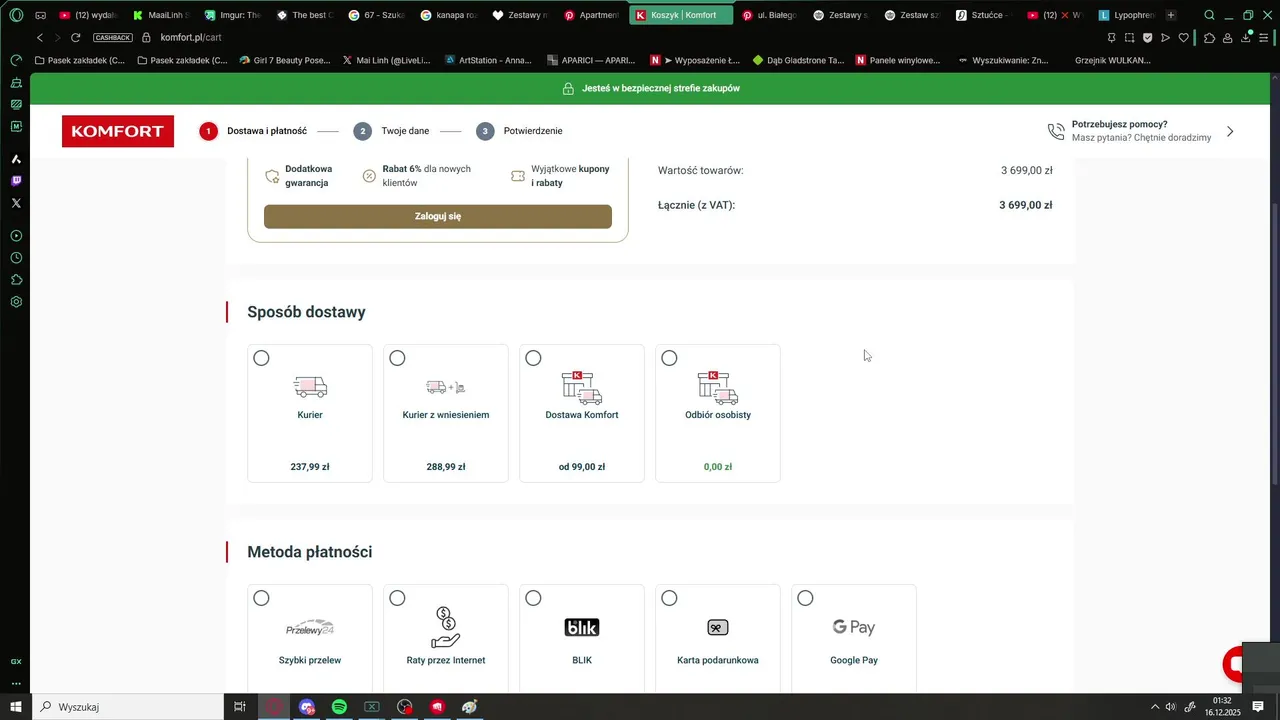1280x720 pixels.
Task: Click the CASHBACK badge in address bar
Action: tap(113, 37)
